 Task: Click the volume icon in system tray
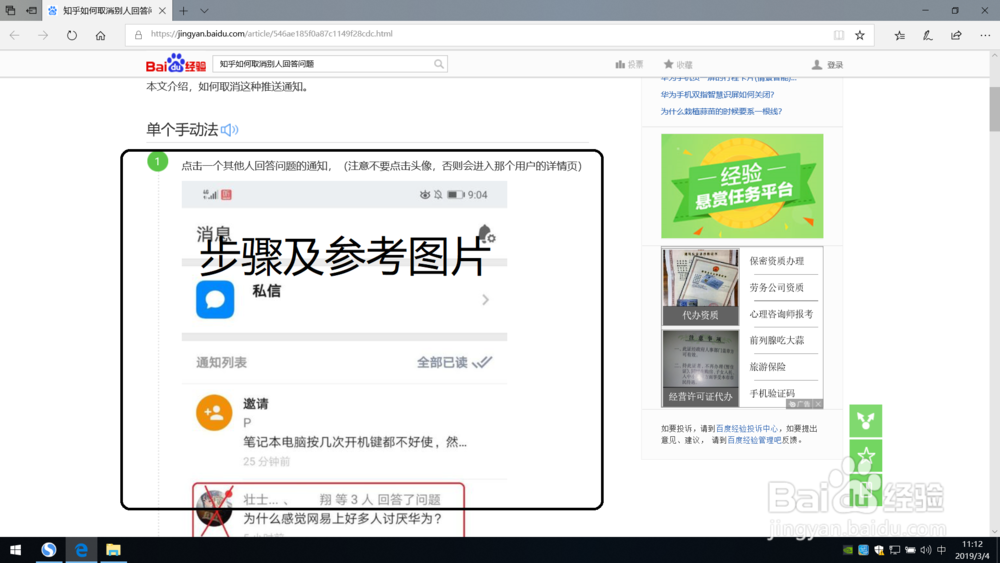click(925, 550)
